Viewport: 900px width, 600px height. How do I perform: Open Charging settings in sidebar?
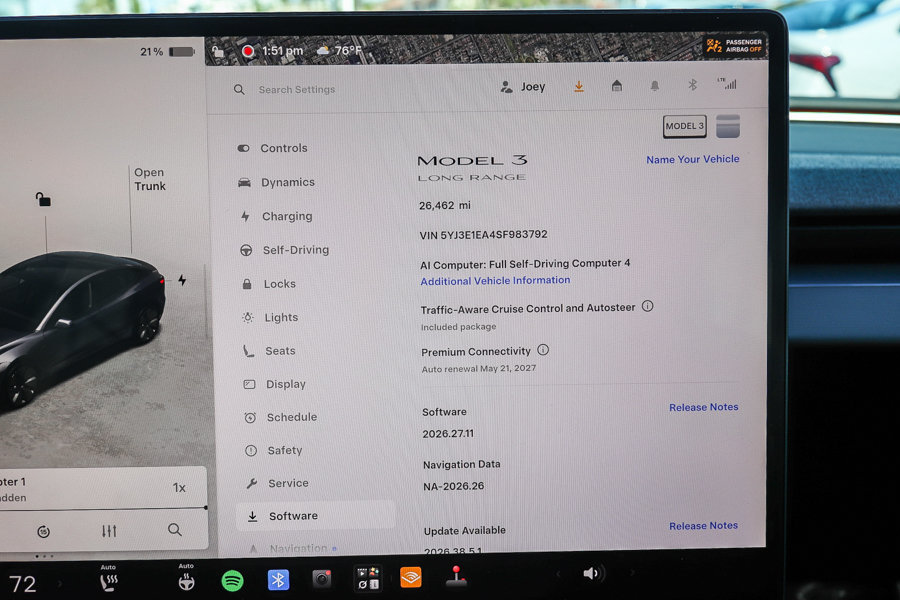coord(277,216)
